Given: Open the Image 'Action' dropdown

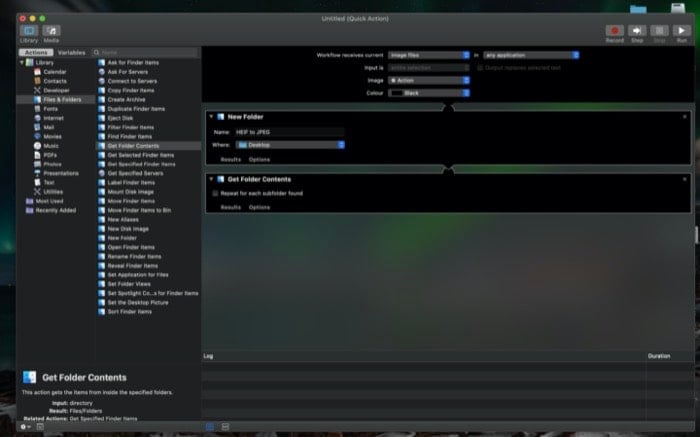Looking at the screenshot, I should coord(429,80).
